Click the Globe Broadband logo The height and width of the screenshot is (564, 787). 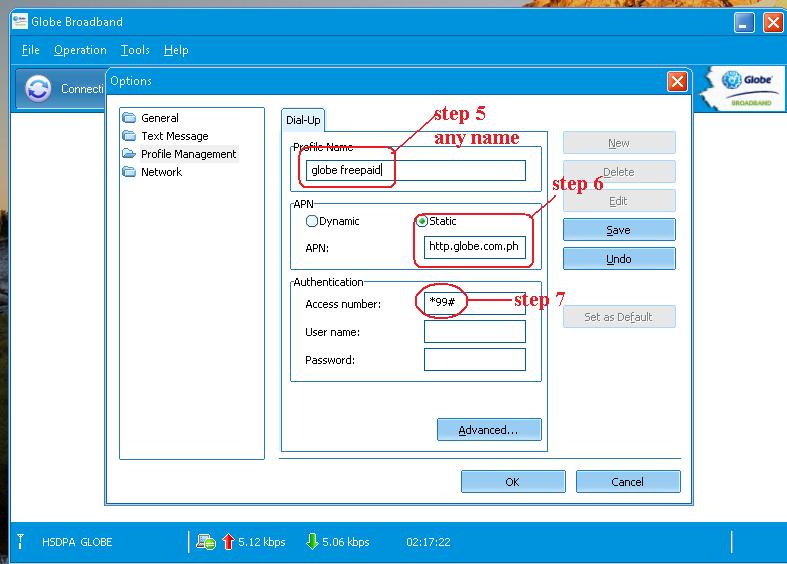click(x=746, y=88)
